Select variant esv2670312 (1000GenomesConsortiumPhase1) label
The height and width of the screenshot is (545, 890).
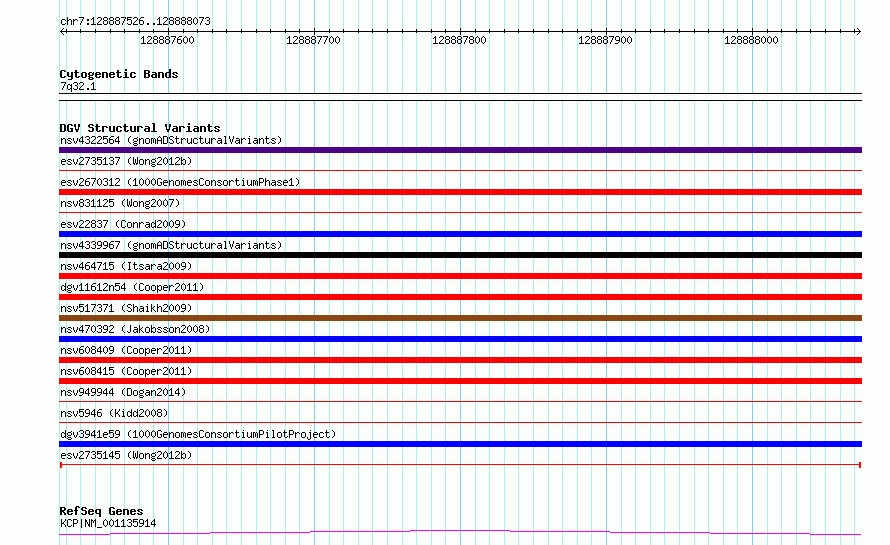pyautogui.click(x=180, y=182)
